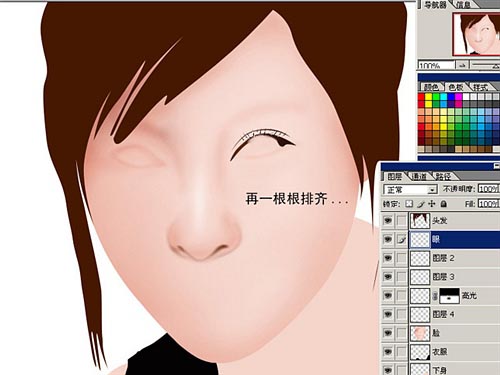Select the 衣服 layer thumbnail
The width and height of the screenshot is (500, 375).
[x=420, y=352]
